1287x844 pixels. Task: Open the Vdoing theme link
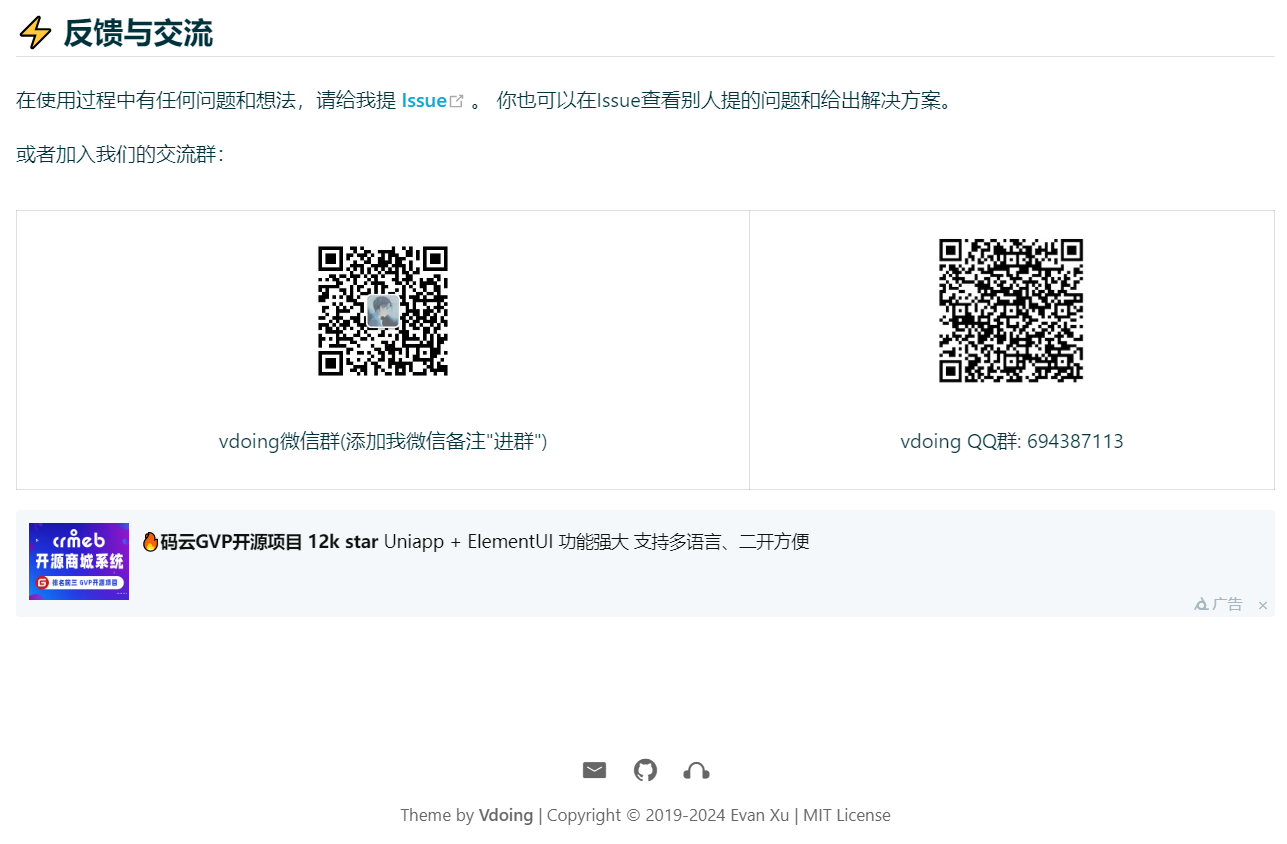click(x=506, y=815)
